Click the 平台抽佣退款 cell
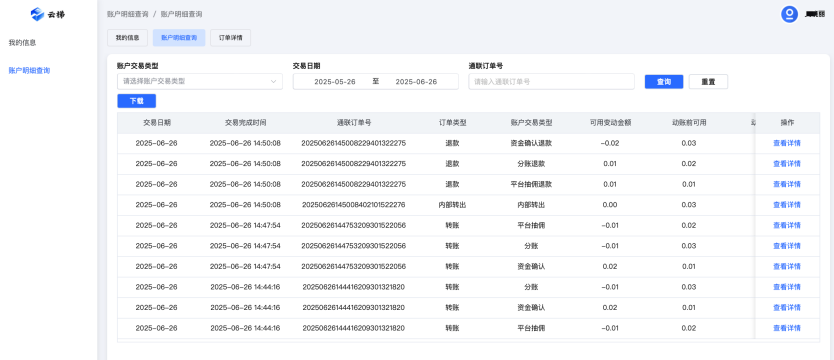 (x=531, y=184)
